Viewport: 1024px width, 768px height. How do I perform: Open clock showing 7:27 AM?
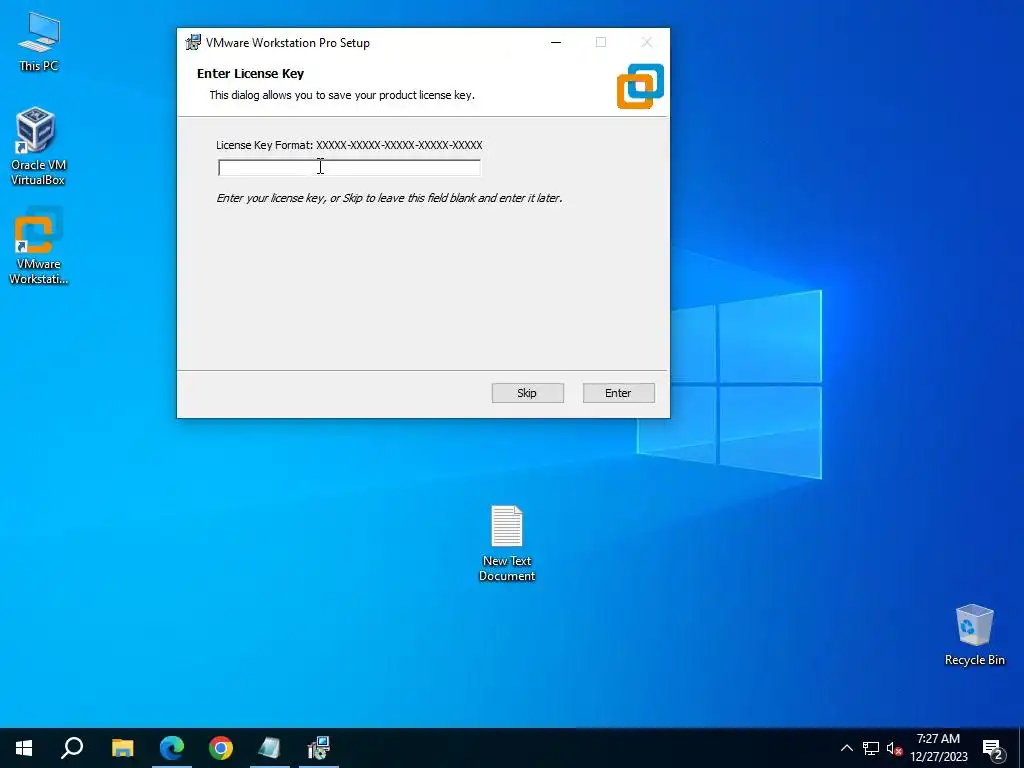point(938,748)
